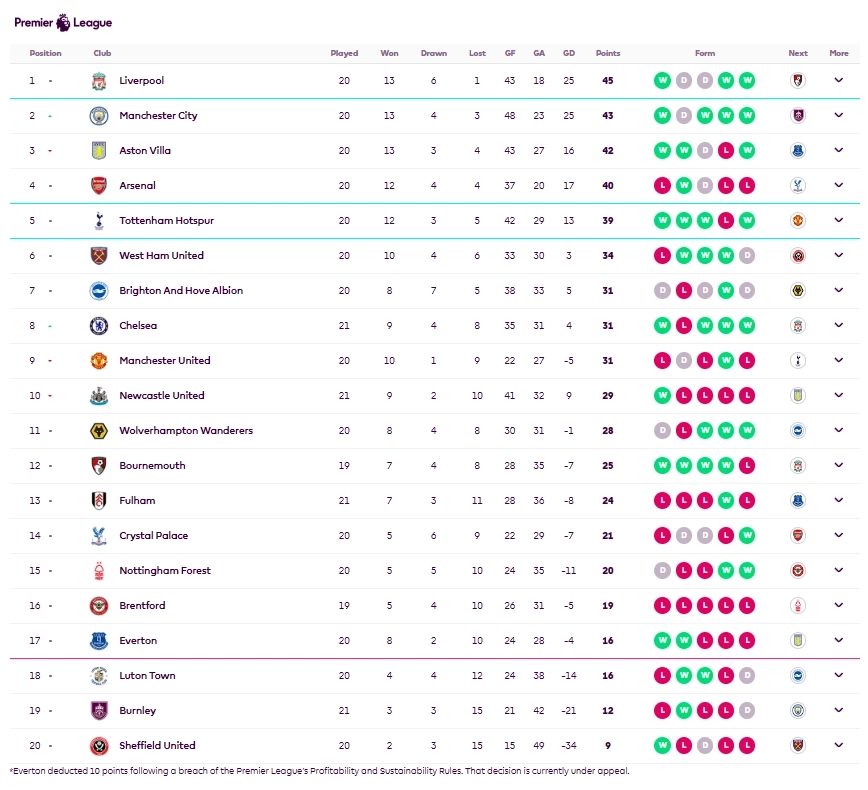Expand more info for West Ham United
This screenshot has width=868, height=790.
(839, 256)
